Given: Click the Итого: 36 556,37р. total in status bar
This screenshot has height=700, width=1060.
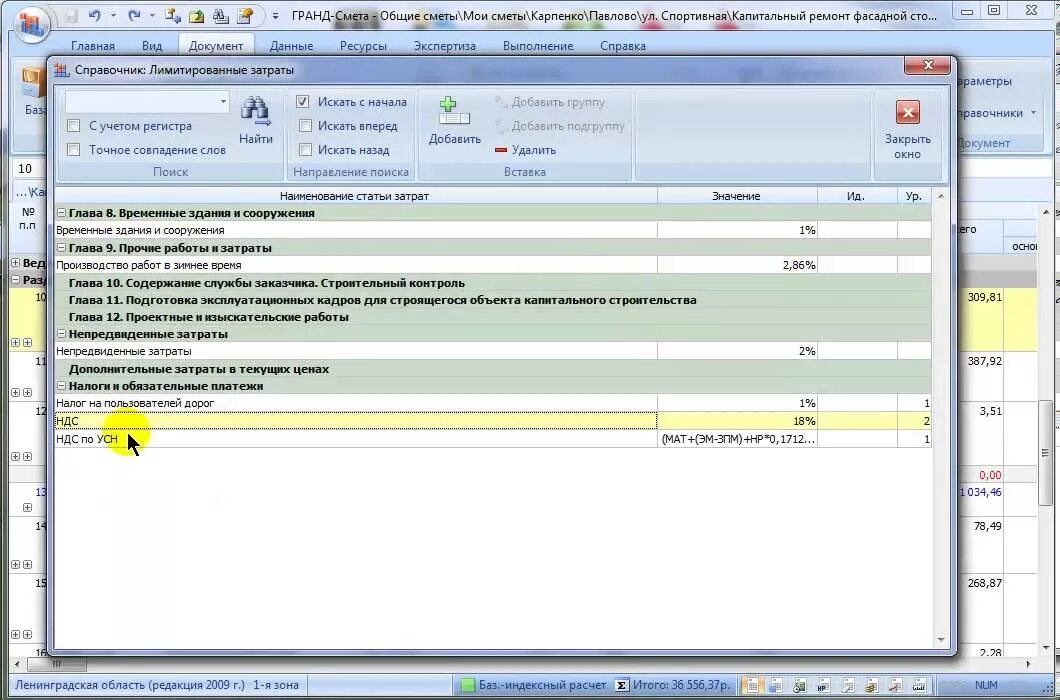Looking at the screenshot, I should click(681, 685).
